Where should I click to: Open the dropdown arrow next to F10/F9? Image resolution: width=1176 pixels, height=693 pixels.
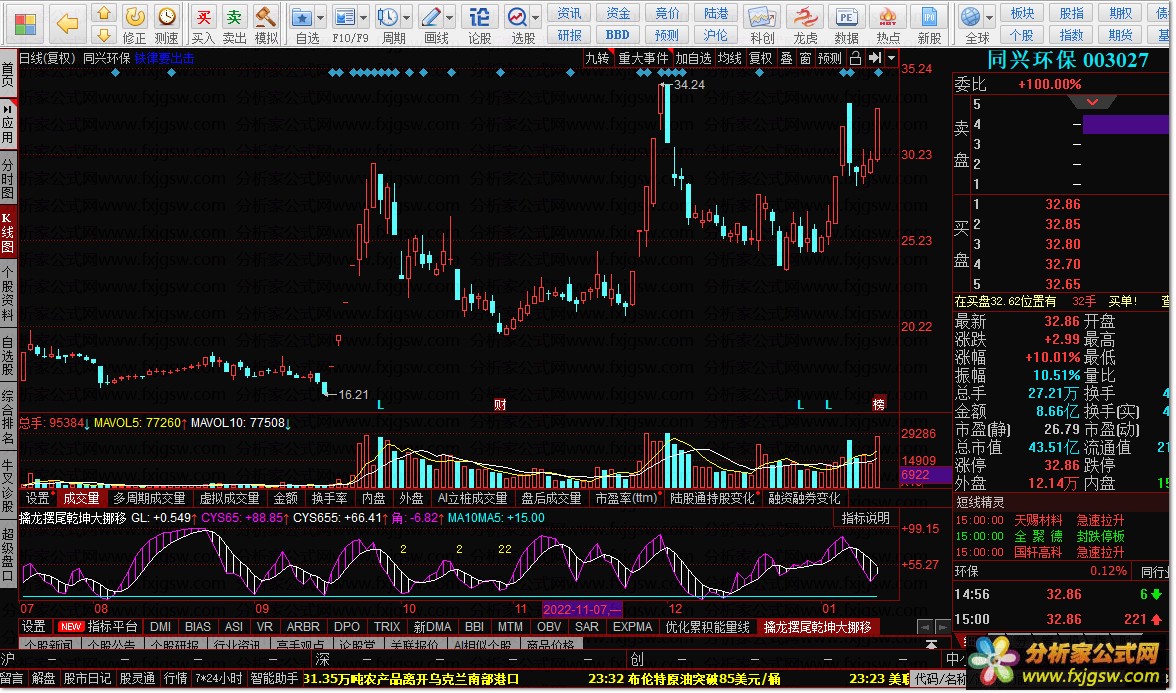click(x=364, y=17)
